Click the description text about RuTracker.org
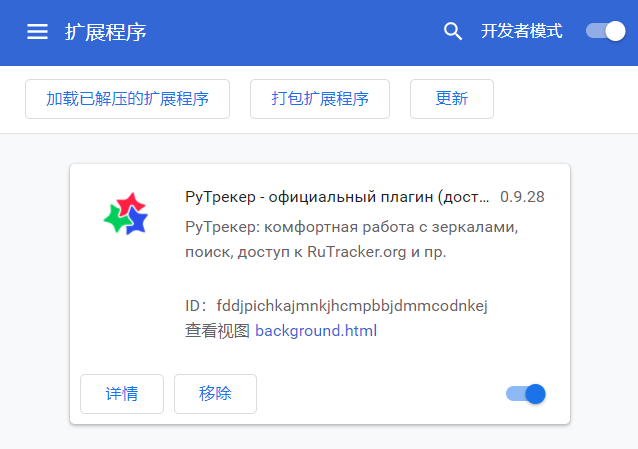 [352, 239]
